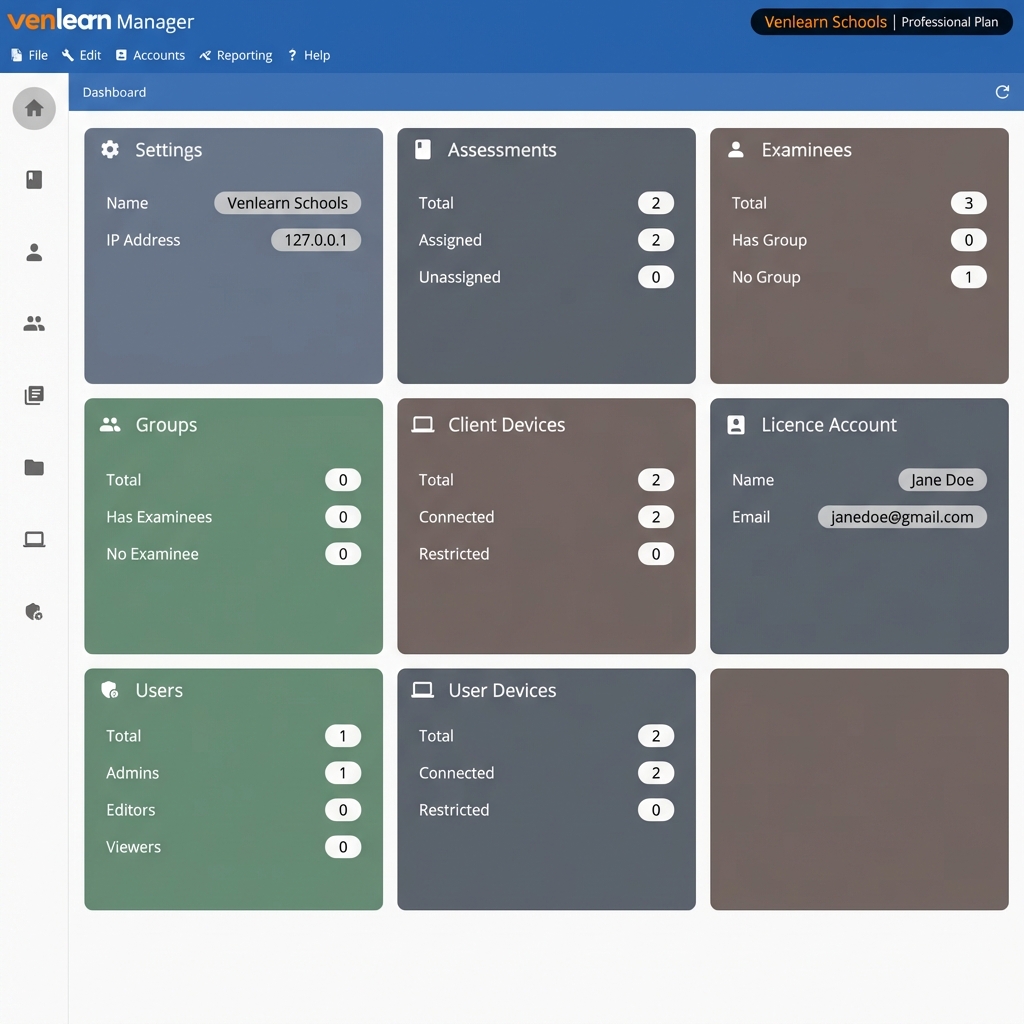
Task: Click the Venlearn Schools Professional Plan button
Action: [x=881, y=21]
